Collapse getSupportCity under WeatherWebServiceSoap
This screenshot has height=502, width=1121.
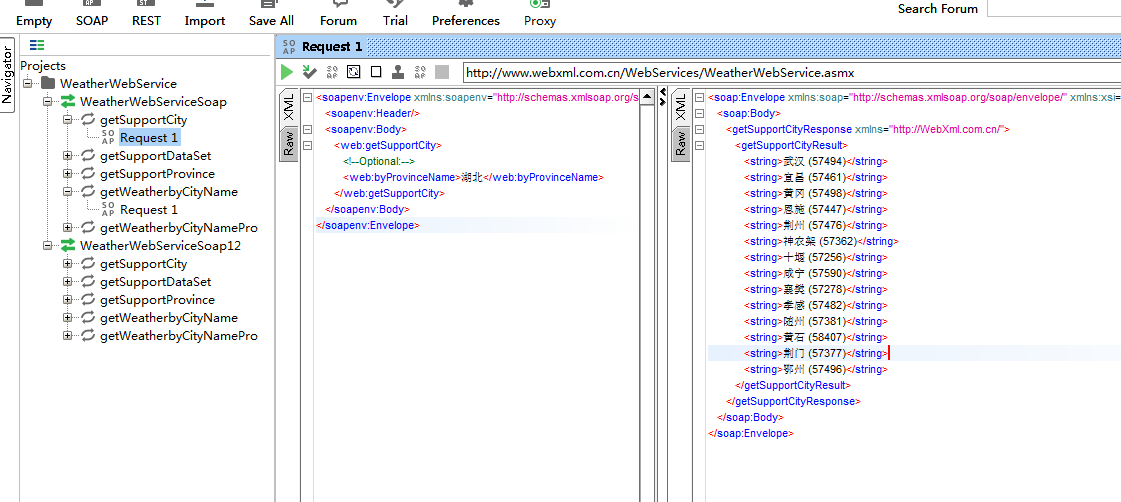[x=68, y=119]
